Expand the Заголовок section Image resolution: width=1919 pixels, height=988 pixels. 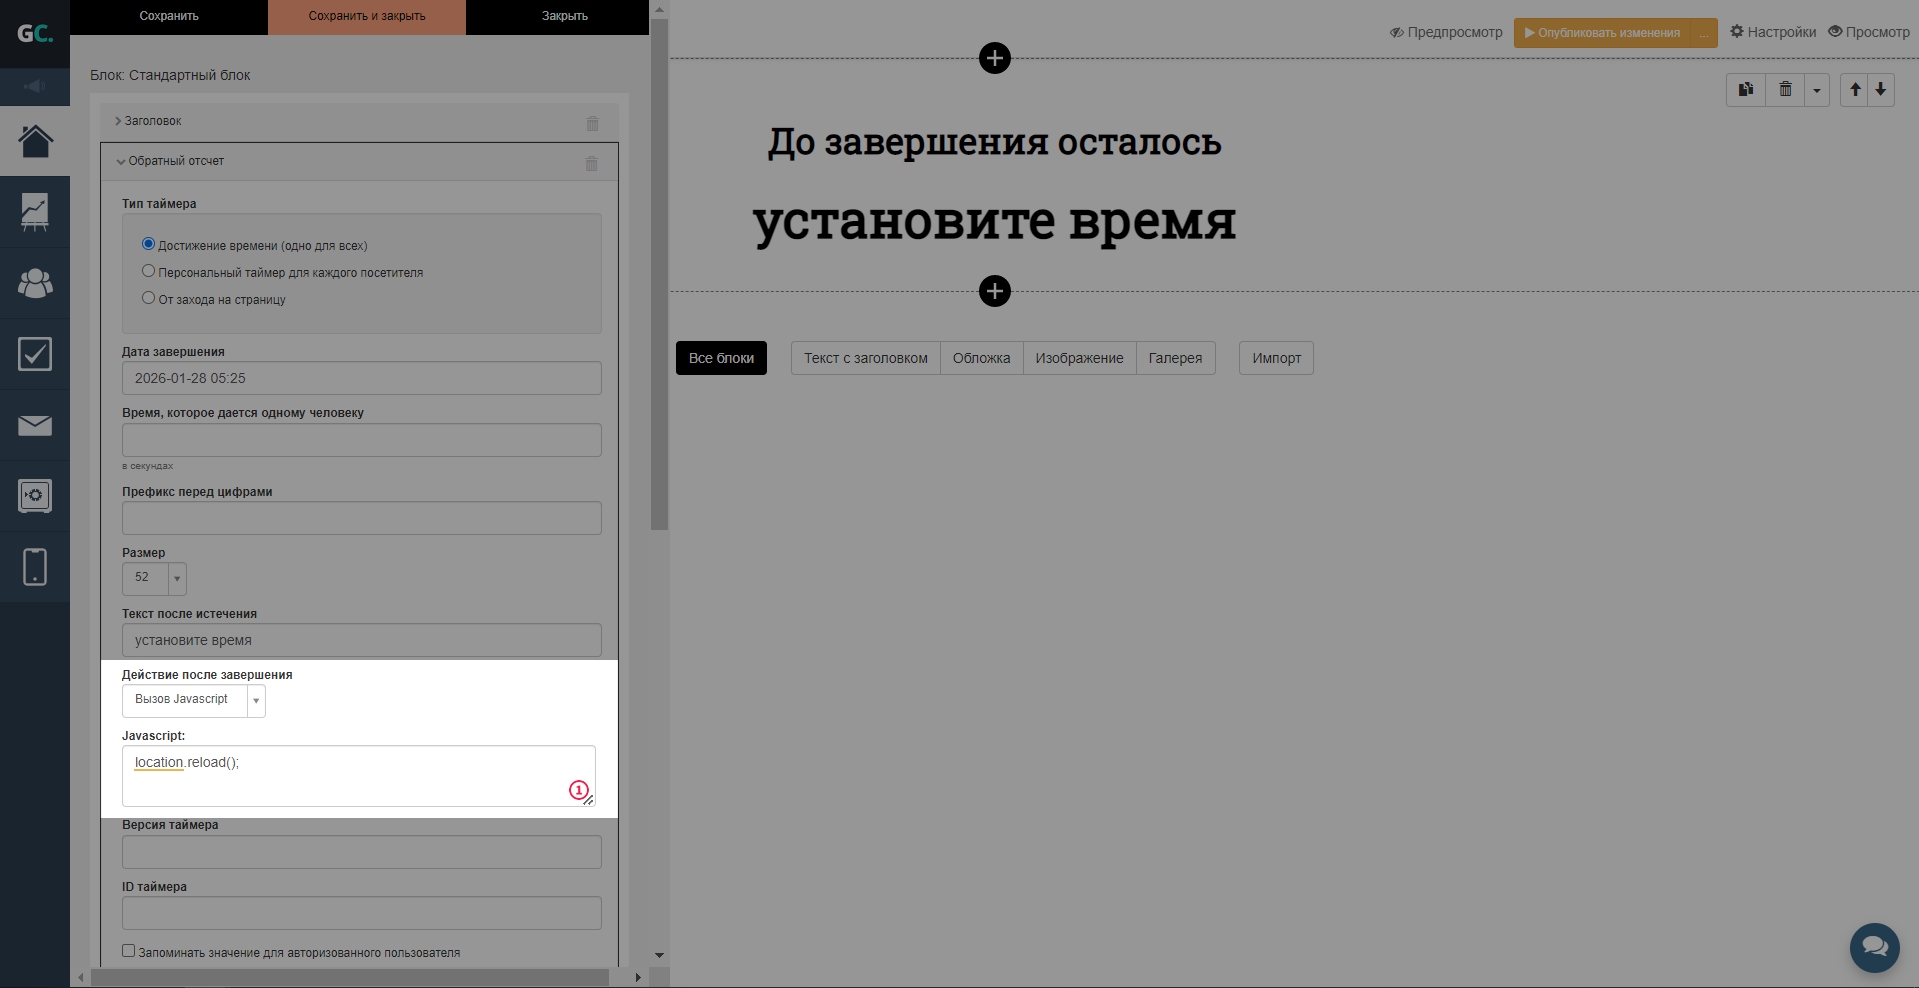152,121
